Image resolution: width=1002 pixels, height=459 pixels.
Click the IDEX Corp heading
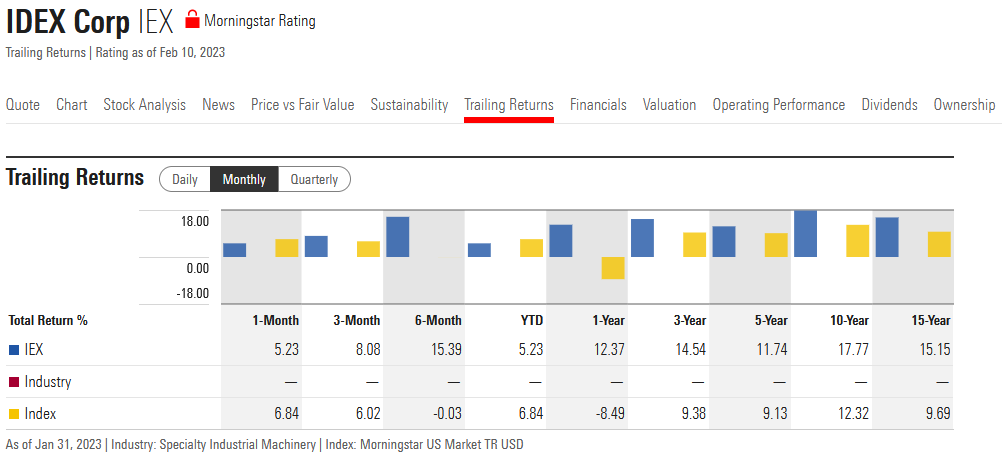[68, 22]
